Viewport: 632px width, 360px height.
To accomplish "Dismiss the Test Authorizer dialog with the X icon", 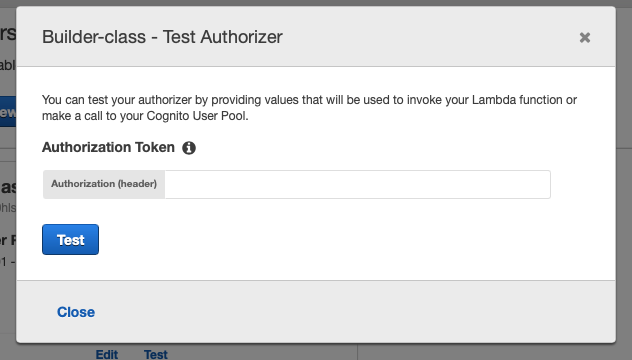I will (584, 37).
